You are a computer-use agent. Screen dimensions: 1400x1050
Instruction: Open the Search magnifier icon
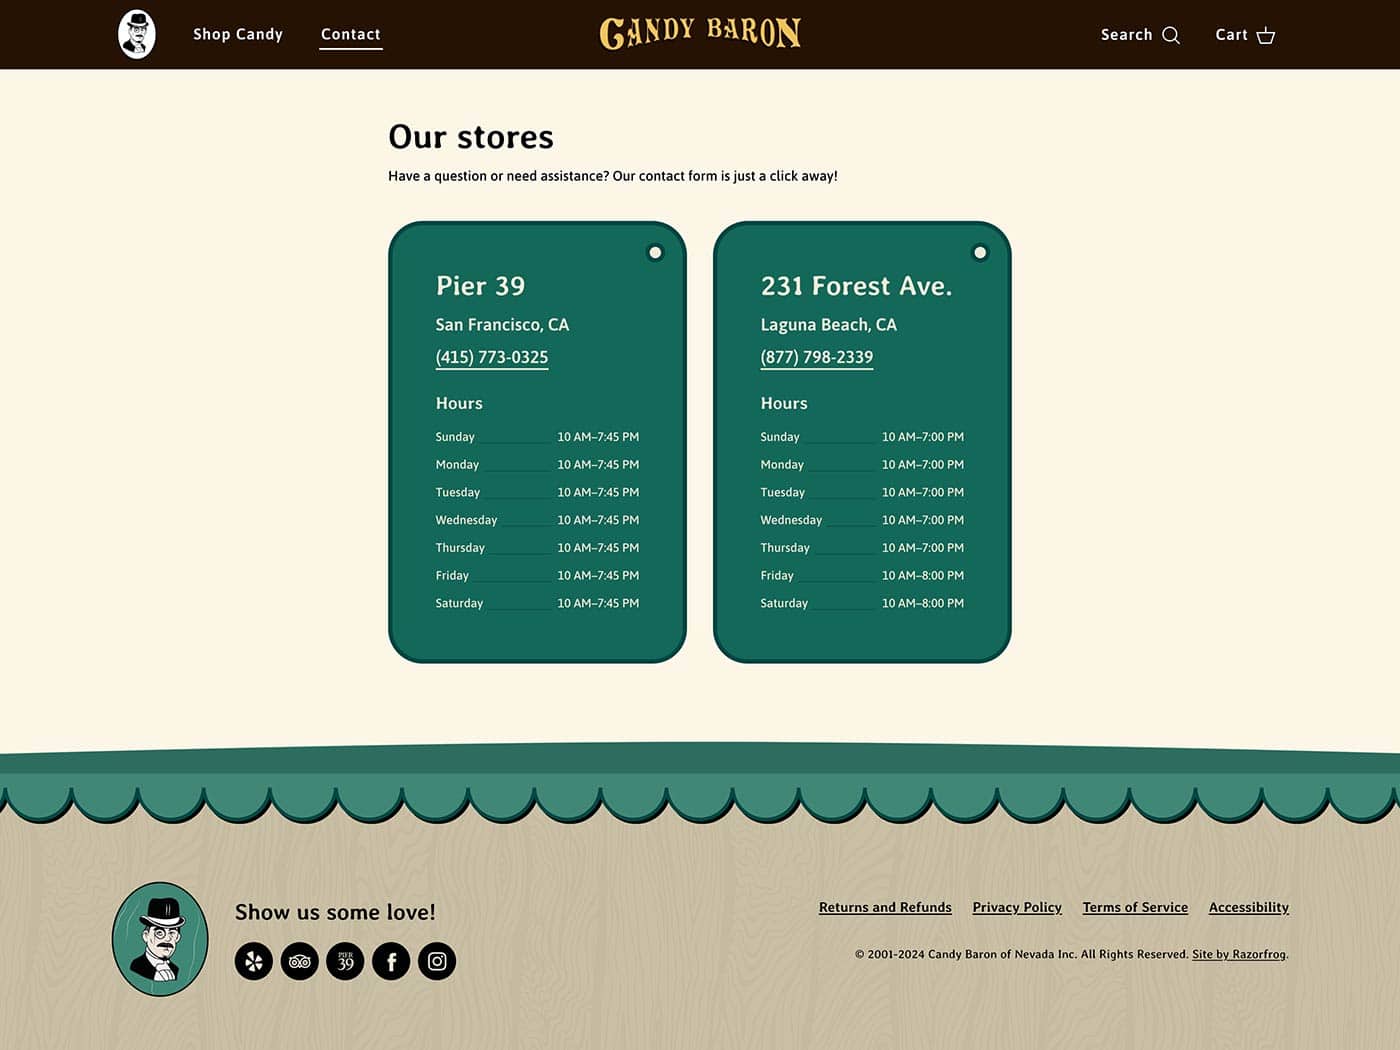[1171, 35]
